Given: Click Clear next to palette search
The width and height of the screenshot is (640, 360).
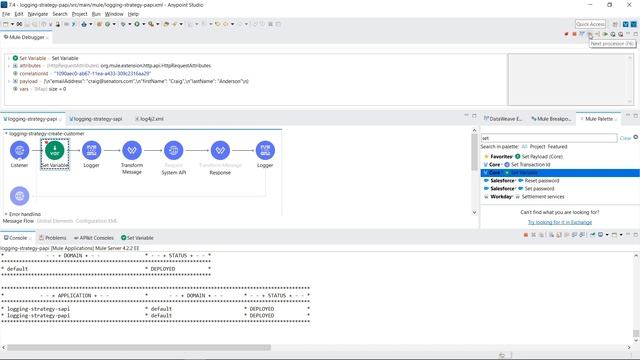Looking at the screenshot, I should click(625, 138).
